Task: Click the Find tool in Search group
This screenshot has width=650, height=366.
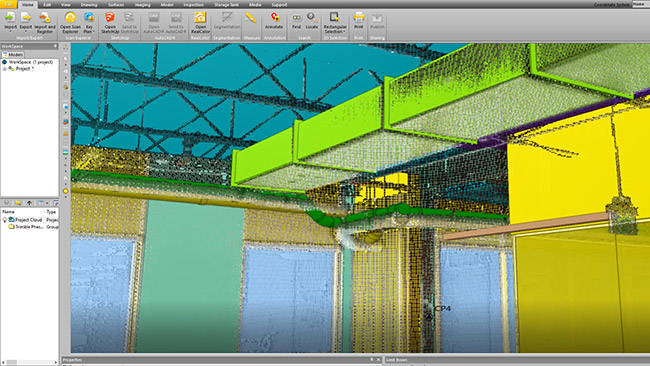Action: point(296,21)
